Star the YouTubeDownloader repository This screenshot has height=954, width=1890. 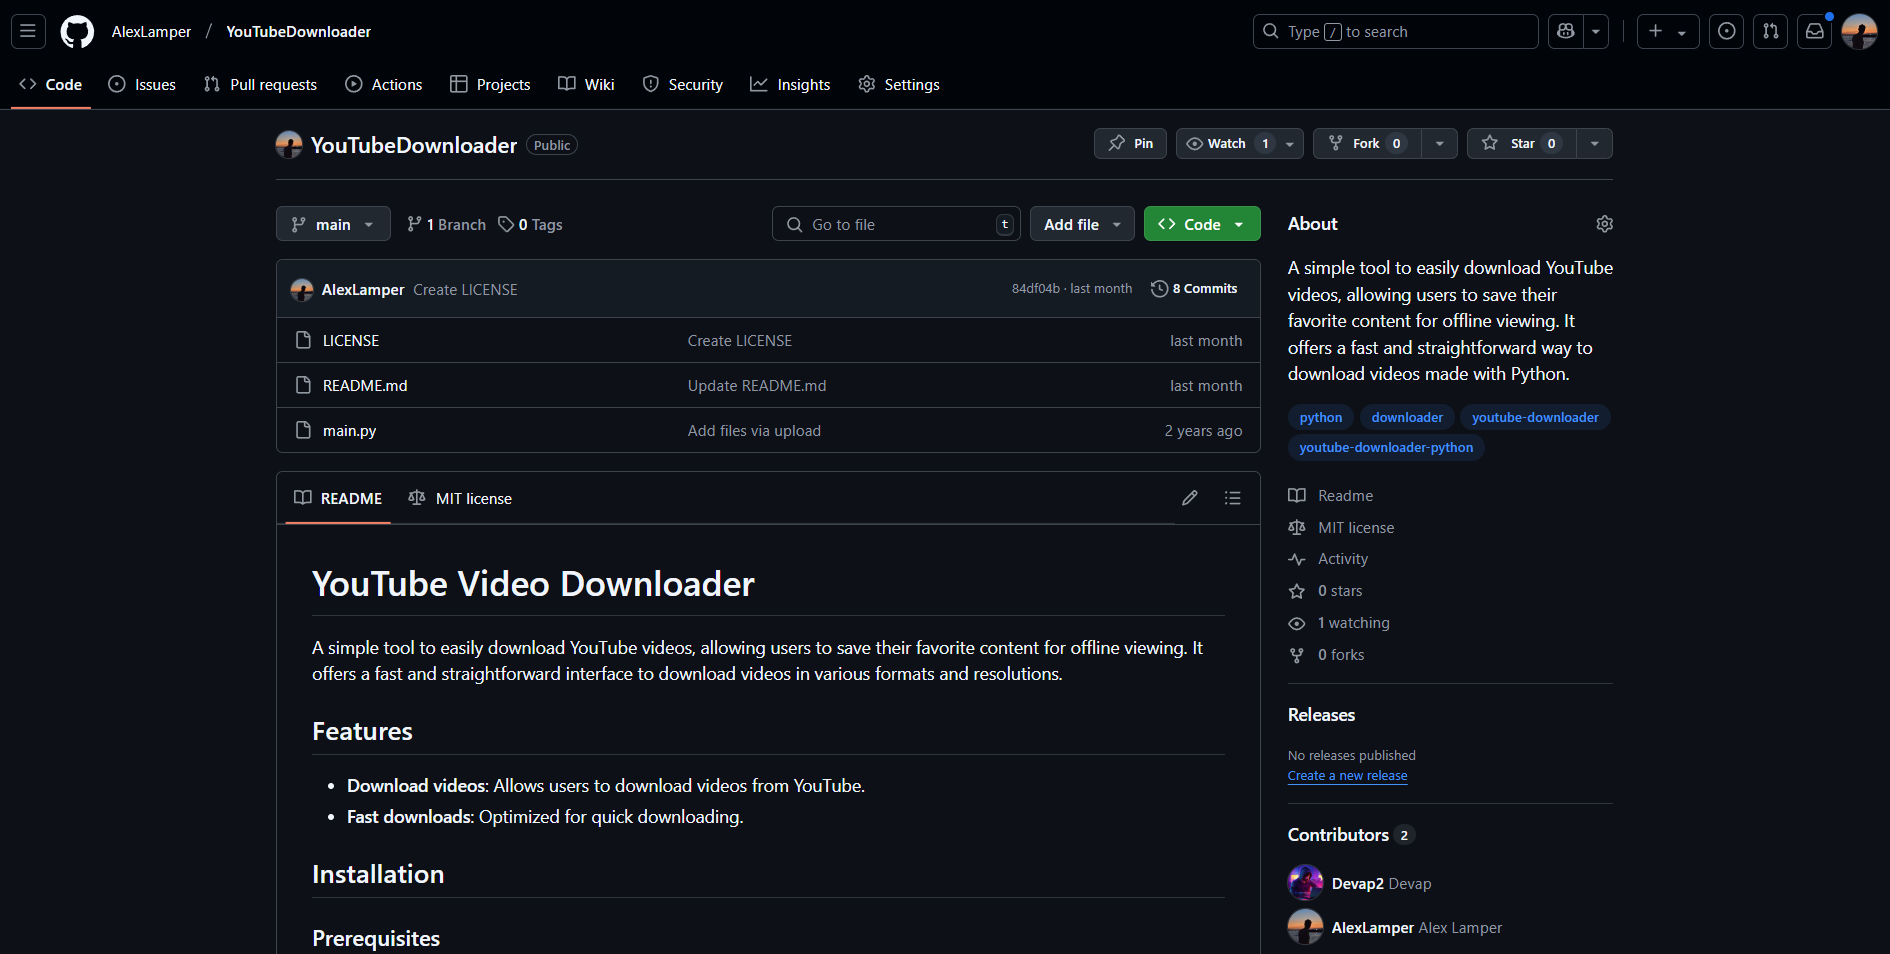pos(1521,143)
